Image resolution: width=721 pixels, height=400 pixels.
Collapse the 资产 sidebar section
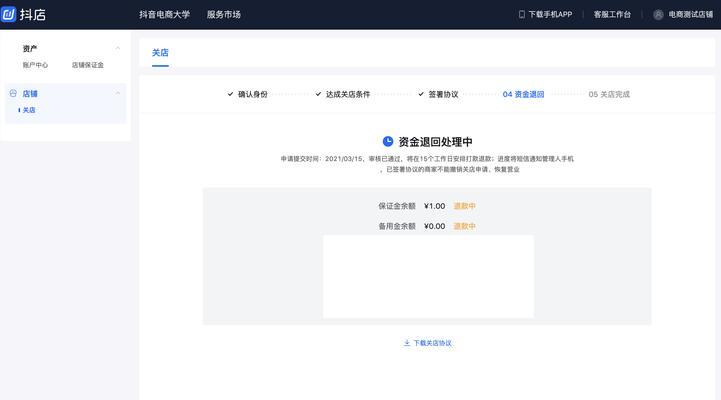click(x=118, y=48)
